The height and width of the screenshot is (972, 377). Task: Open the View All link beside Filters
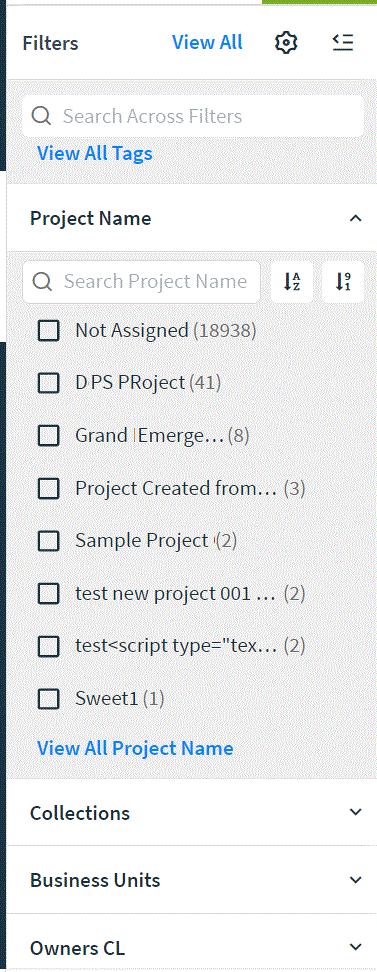(x=207, y=42)
